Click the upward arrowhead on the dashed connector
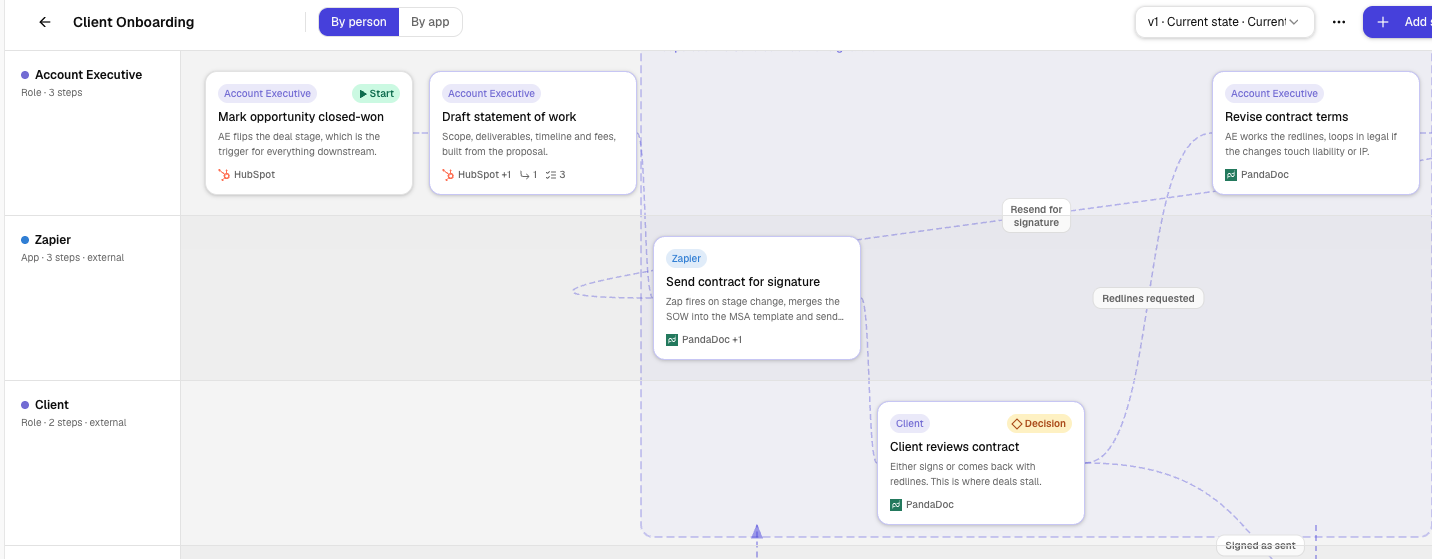 pos(757,532)
